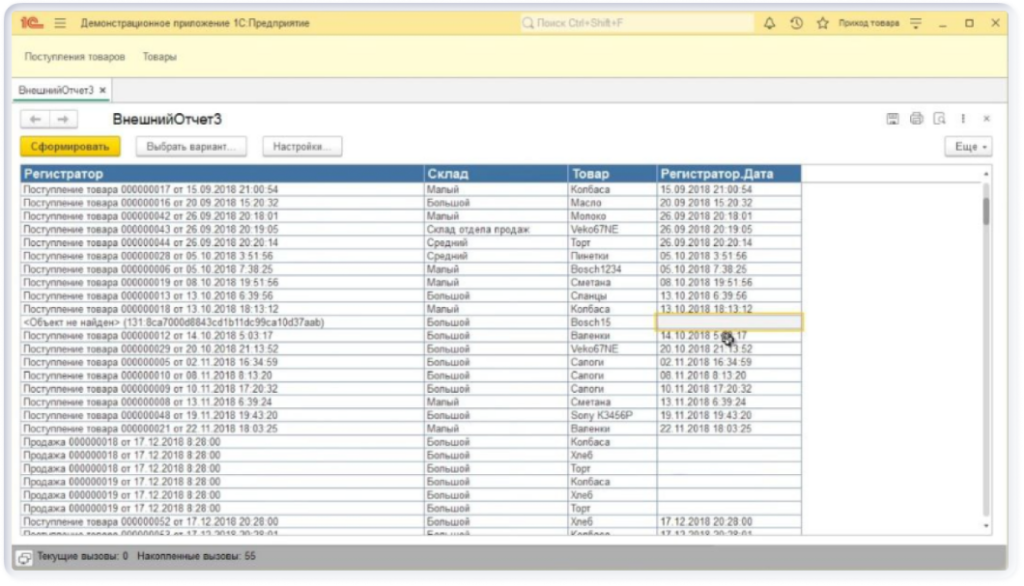Open the notifications bell icon
Screen dimensions: 1024x586
769,23
